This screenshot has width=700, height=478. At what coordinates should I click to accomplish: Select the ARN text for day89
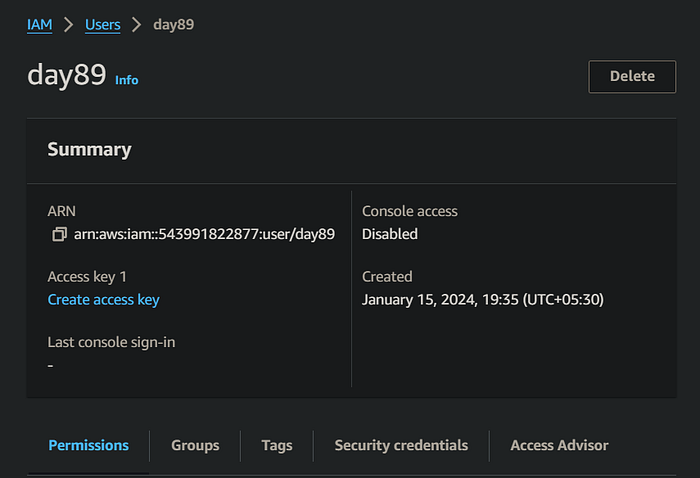pos(204,234)
